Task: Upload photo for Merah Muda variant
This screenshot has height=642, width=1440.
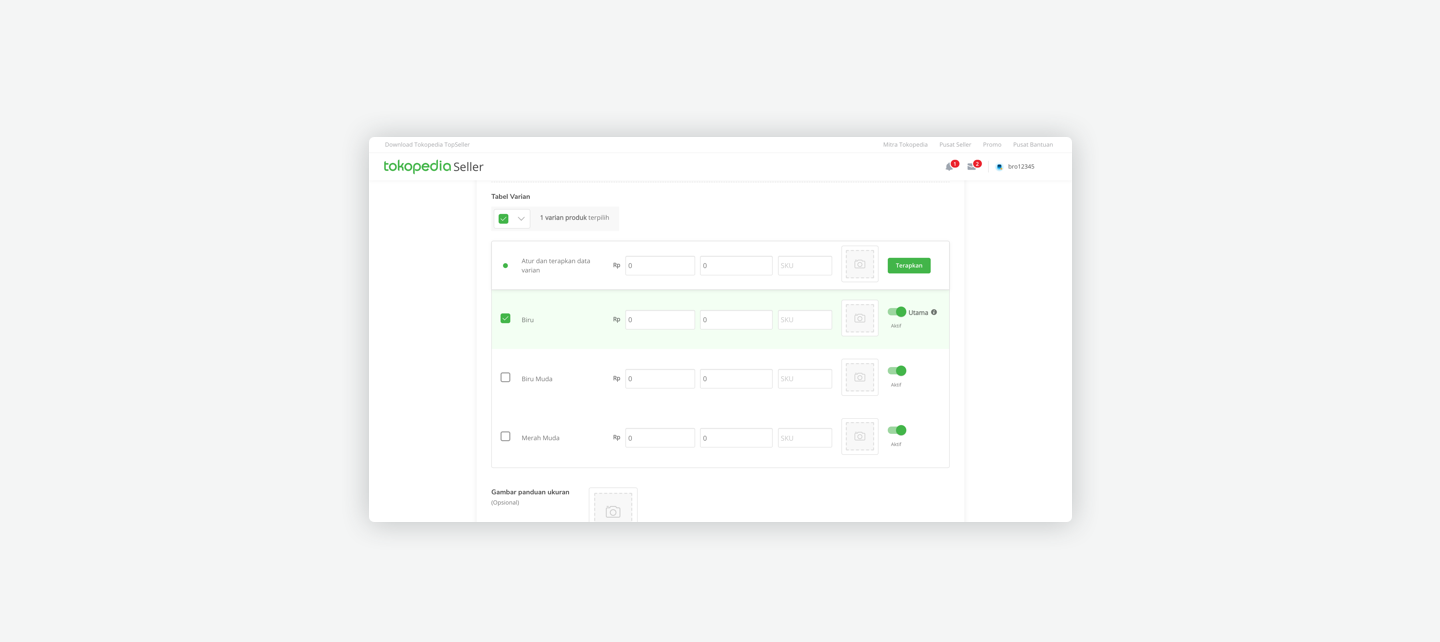Action: click(859, 437)
